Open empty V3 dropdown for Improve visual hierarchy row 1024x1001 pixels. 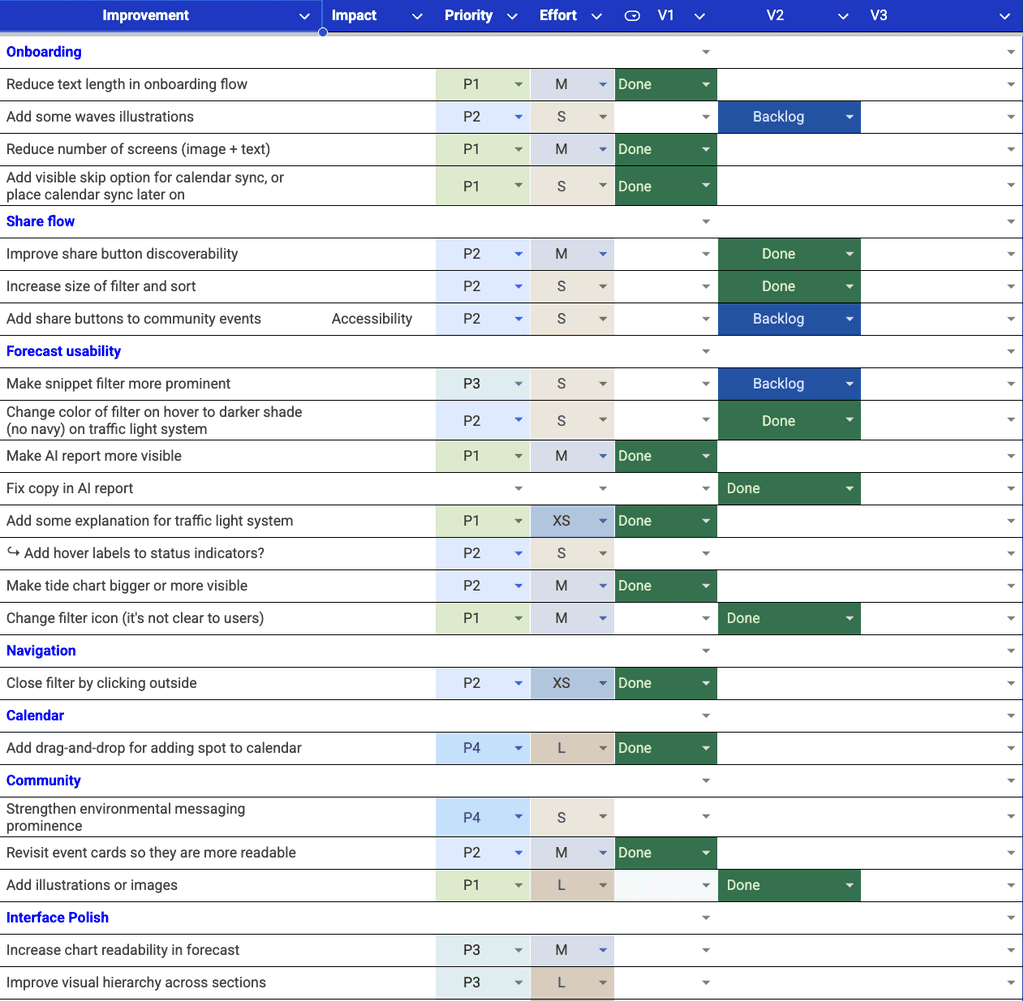[1011, 983]
